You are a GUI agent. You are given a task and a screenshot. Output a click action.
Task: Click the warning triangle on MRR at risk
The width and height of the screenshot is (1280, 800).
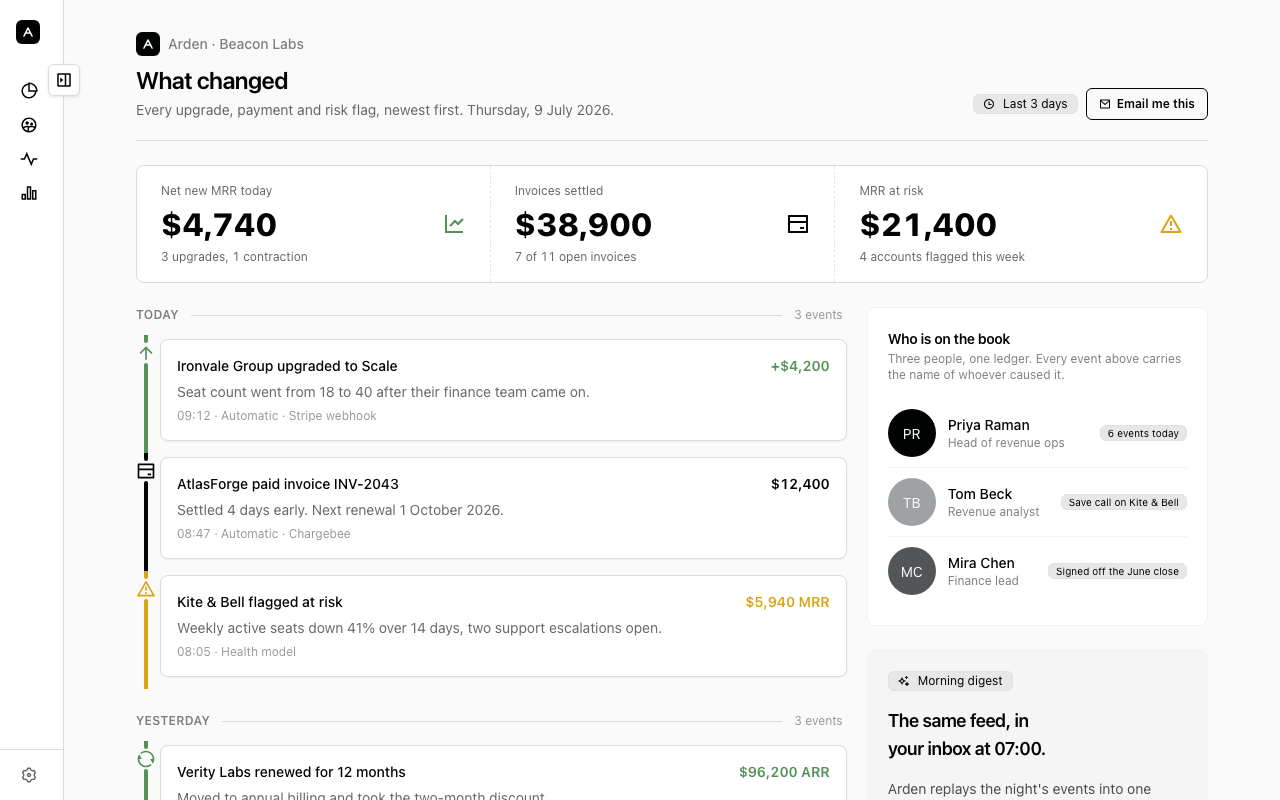[1171, 224]
